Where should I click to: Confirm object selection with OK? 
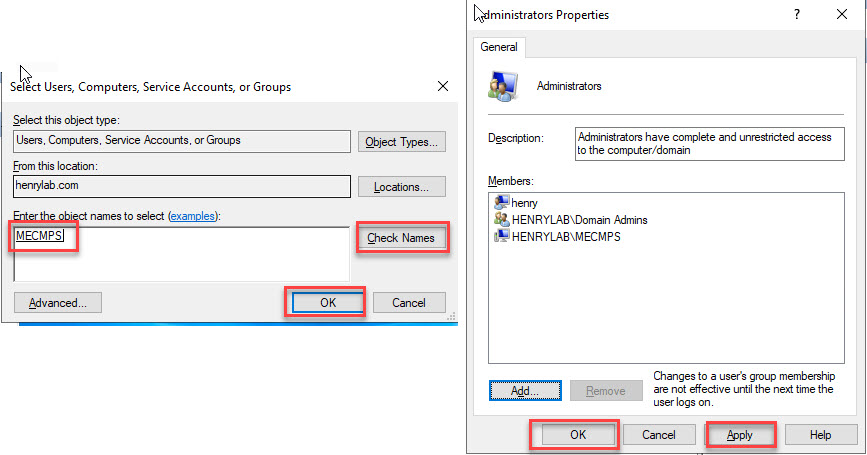click(x=327, y=302)
